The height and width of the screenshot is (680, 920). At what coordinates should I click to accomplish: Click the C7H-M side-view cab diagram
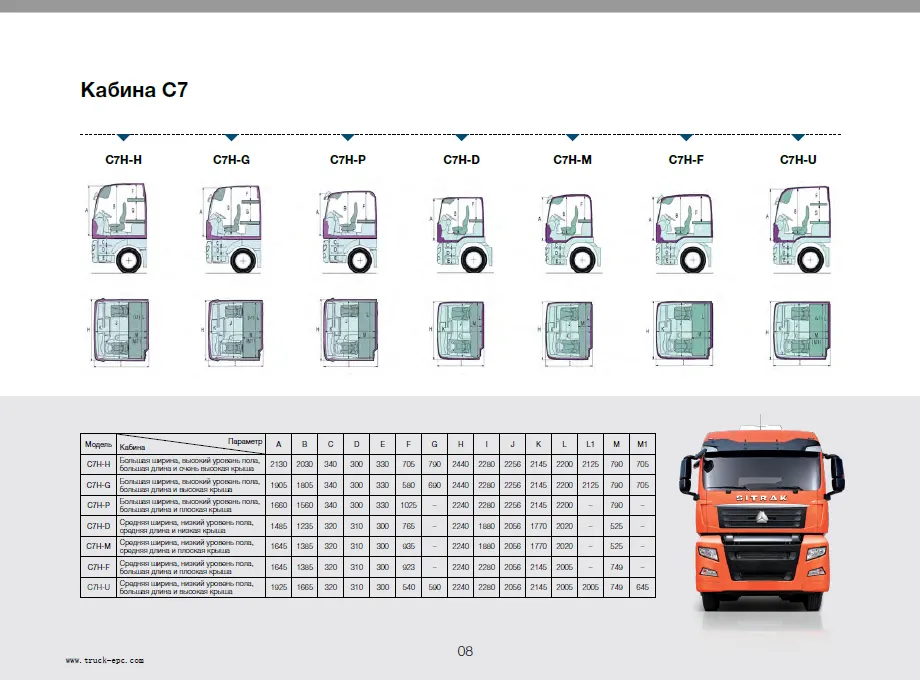point(573,229)
